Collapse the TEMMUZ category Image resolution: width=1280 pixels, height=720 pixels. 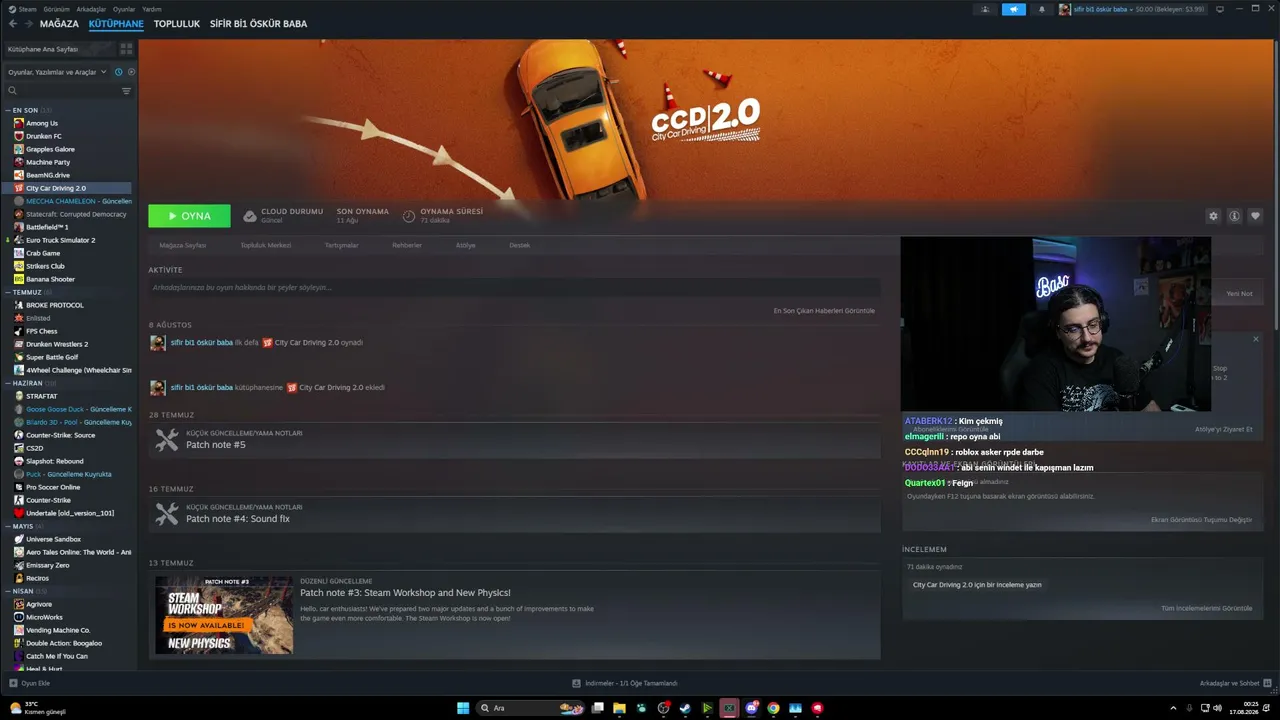pyautogui.click(x=27, y=292)
